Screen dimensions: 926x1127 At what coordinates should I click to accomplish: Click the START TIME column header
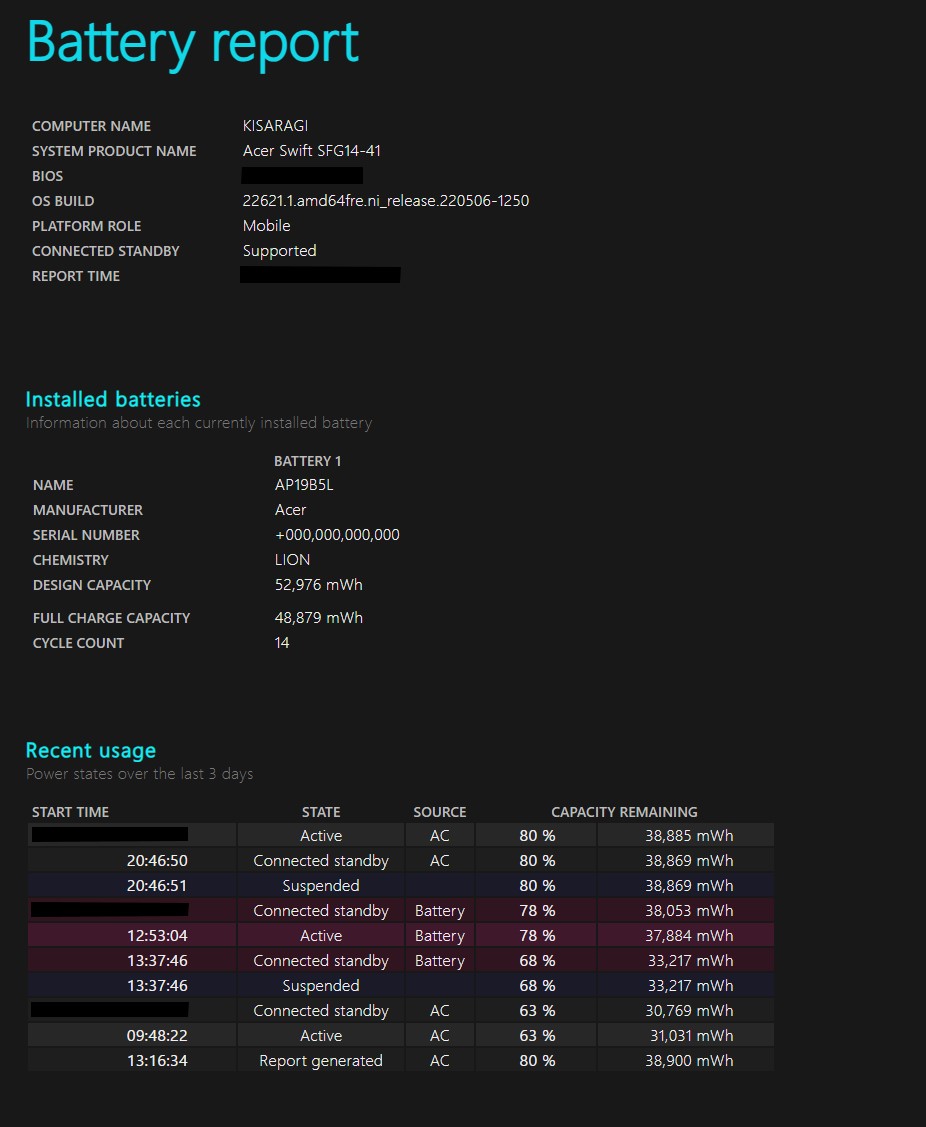[x=70, y=812]
